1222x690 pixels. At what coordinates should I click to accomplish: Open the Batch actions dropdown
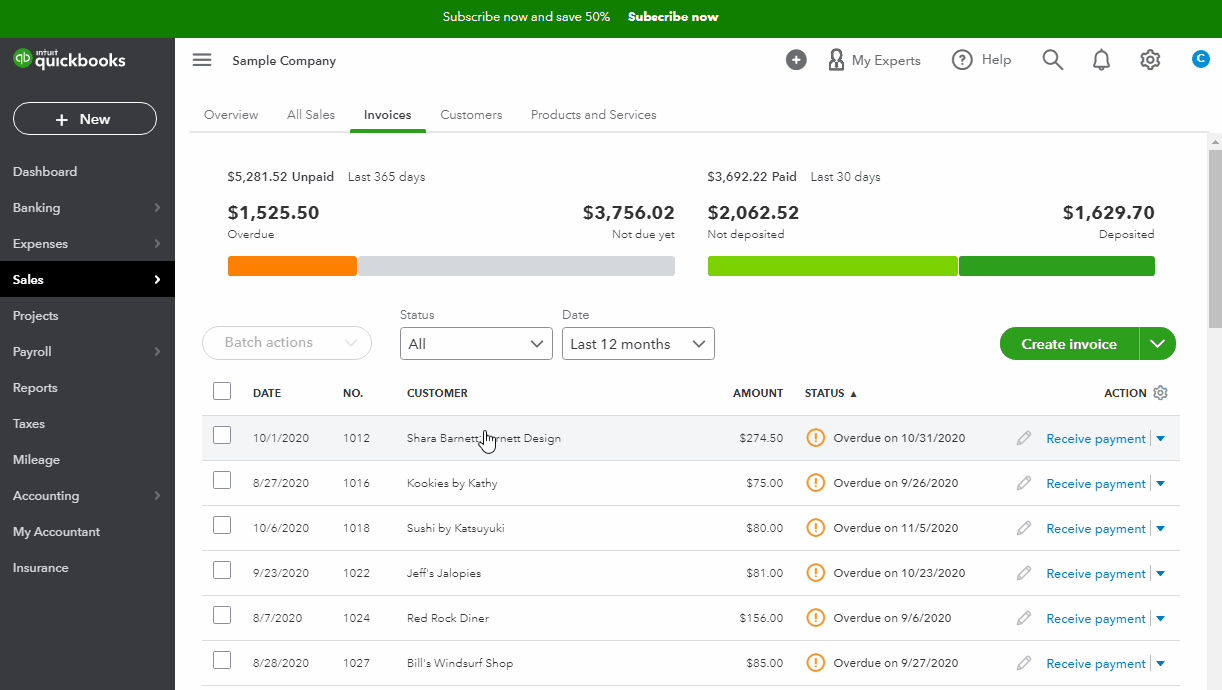[x=287, y=343]
